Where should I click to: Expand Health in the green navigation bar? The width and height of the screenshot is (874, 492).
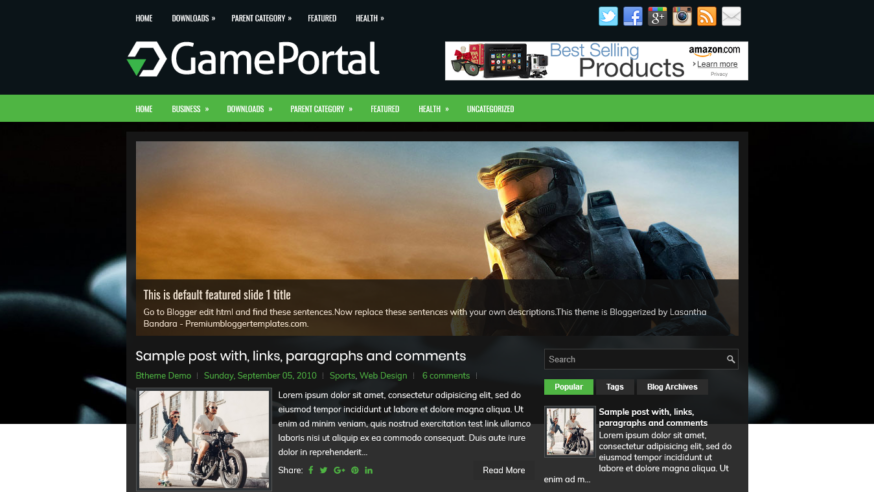[433, 109]
